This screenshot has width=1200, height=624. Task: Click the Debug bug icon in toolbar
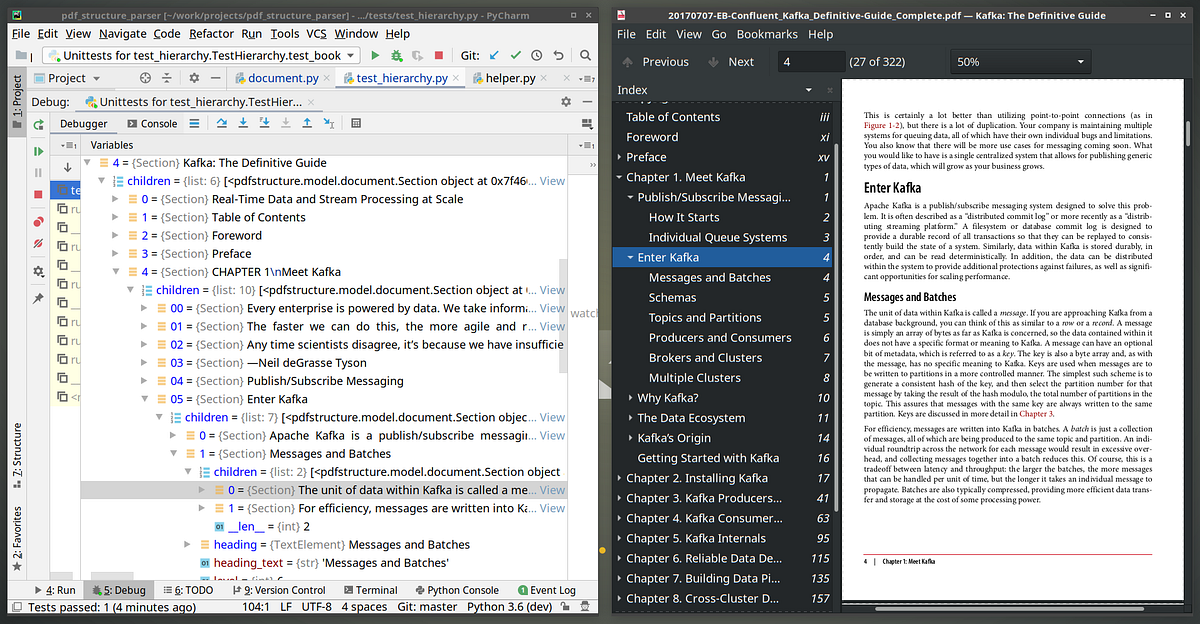[397, 55]
